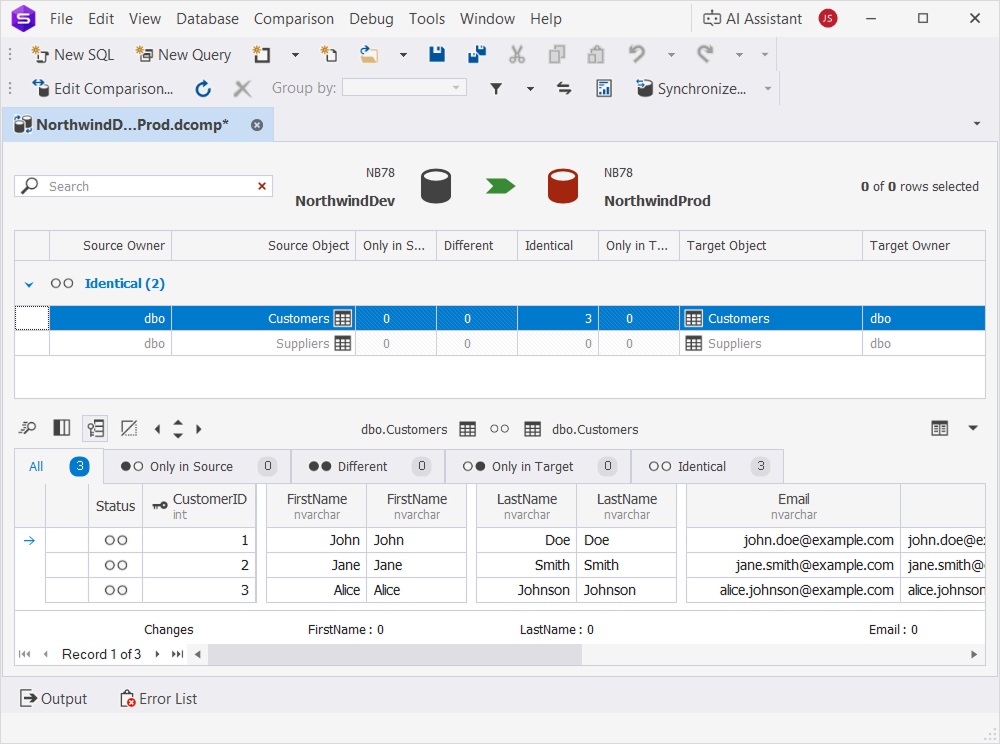Click the swap source and target arrows icon
1000x744 pixels.
coord(564,89)
